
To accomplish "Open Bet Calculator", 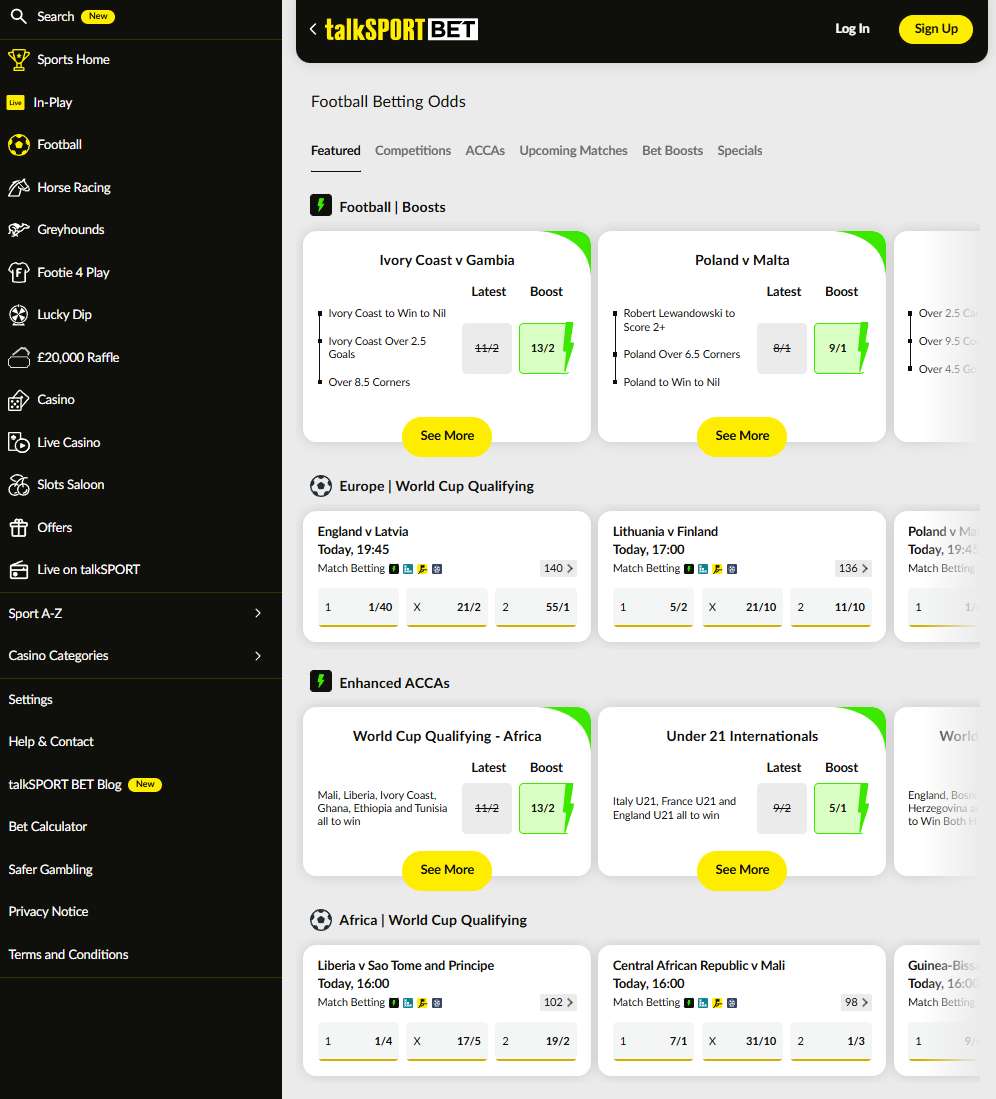I will tap(48, 826).
